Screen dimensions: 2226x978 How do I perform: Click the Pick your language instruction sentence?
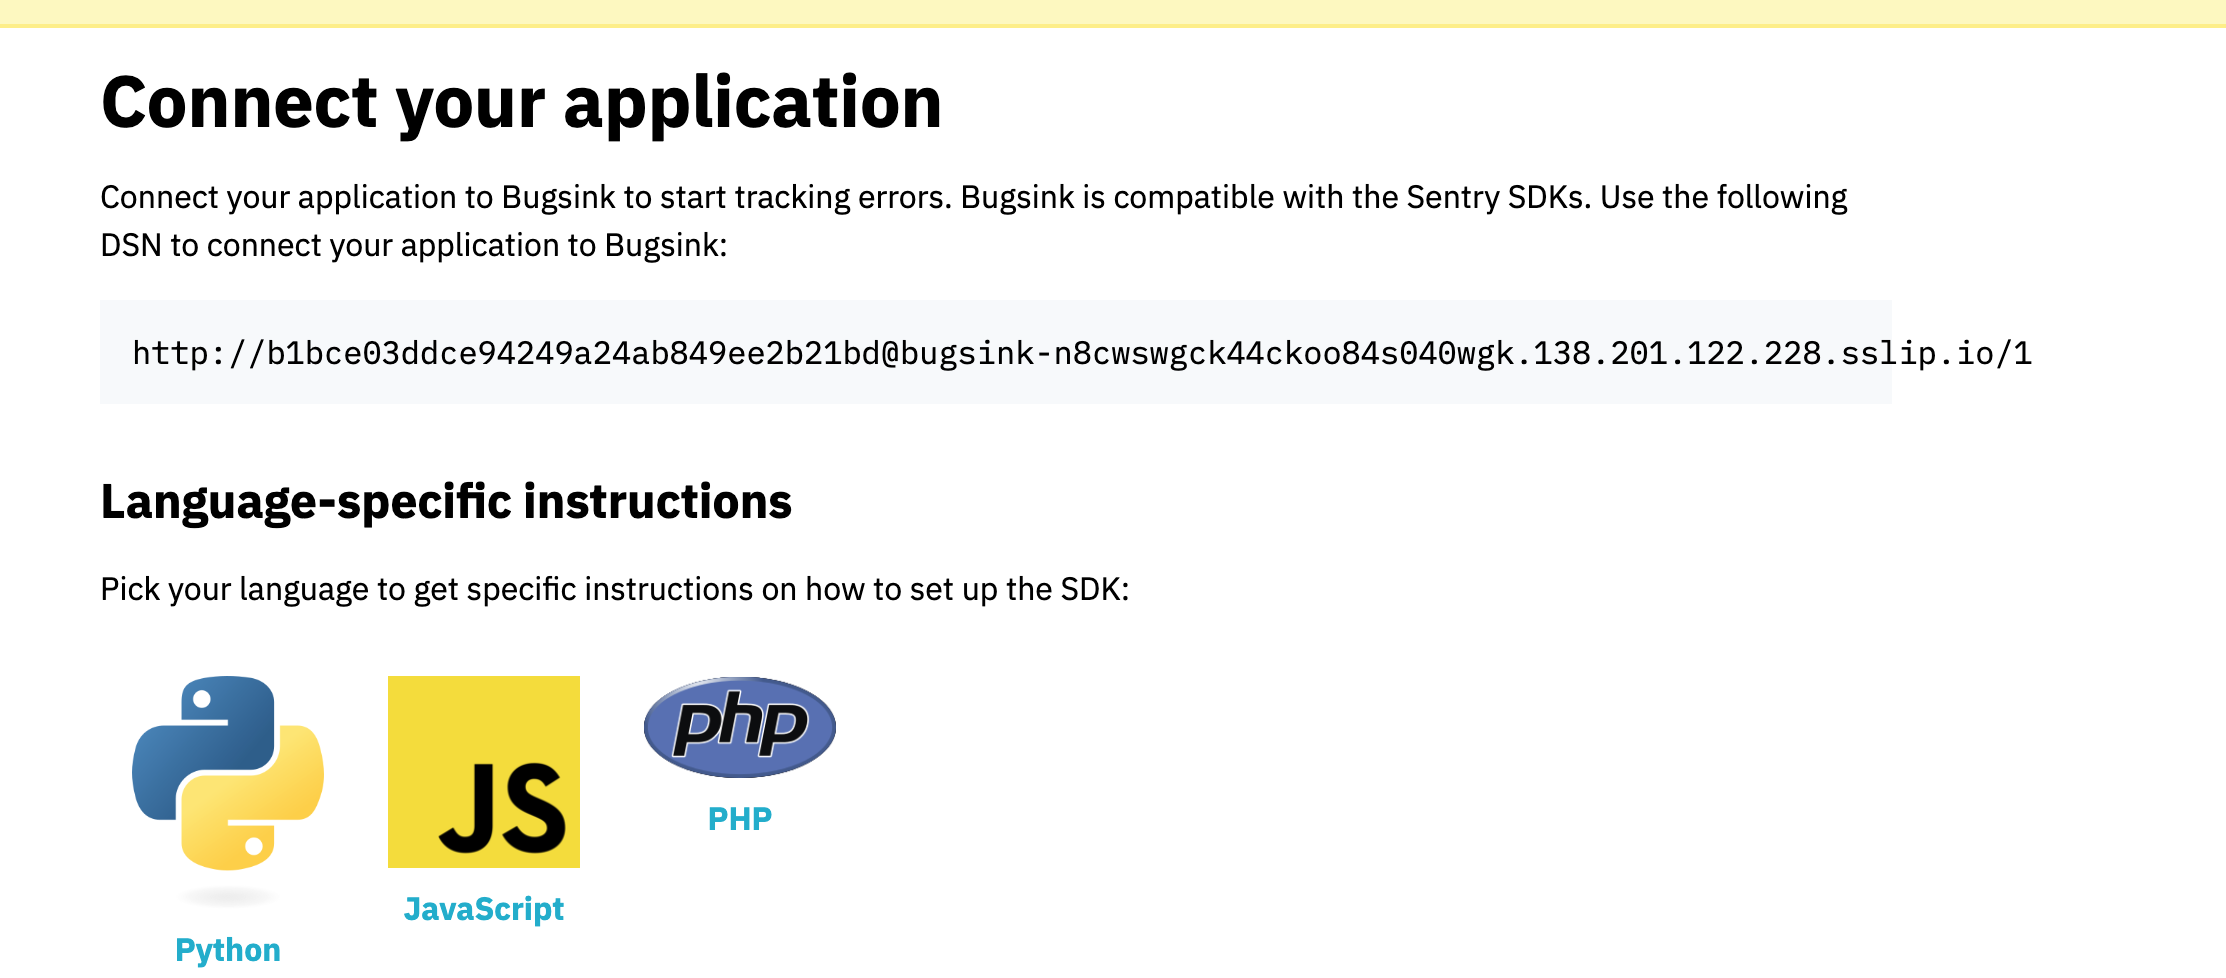(615, 589)
